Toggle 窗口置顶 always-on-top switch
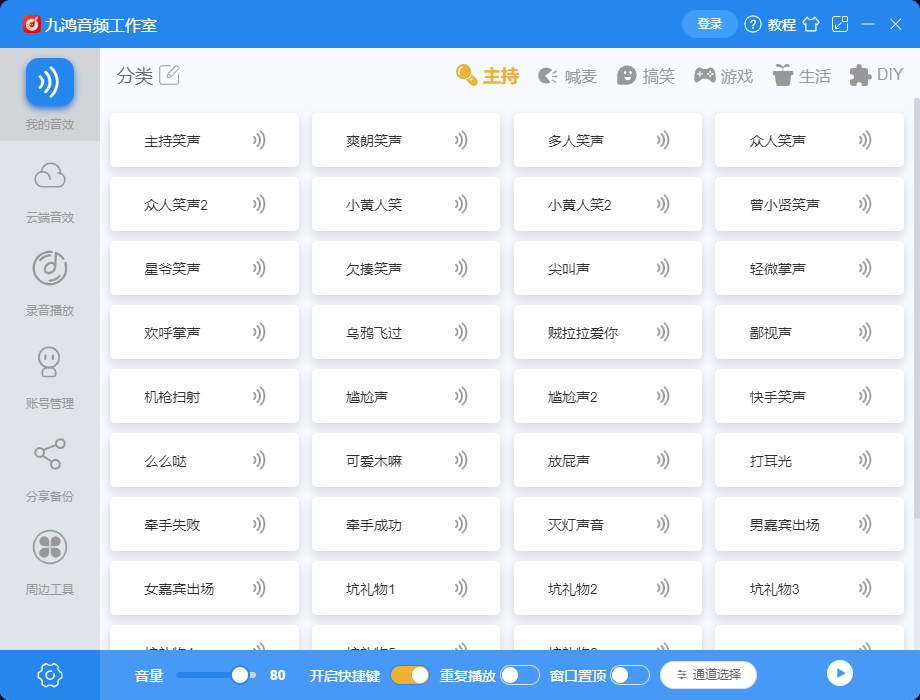Screen dimensions: 920x700 [x=630, y=675]
